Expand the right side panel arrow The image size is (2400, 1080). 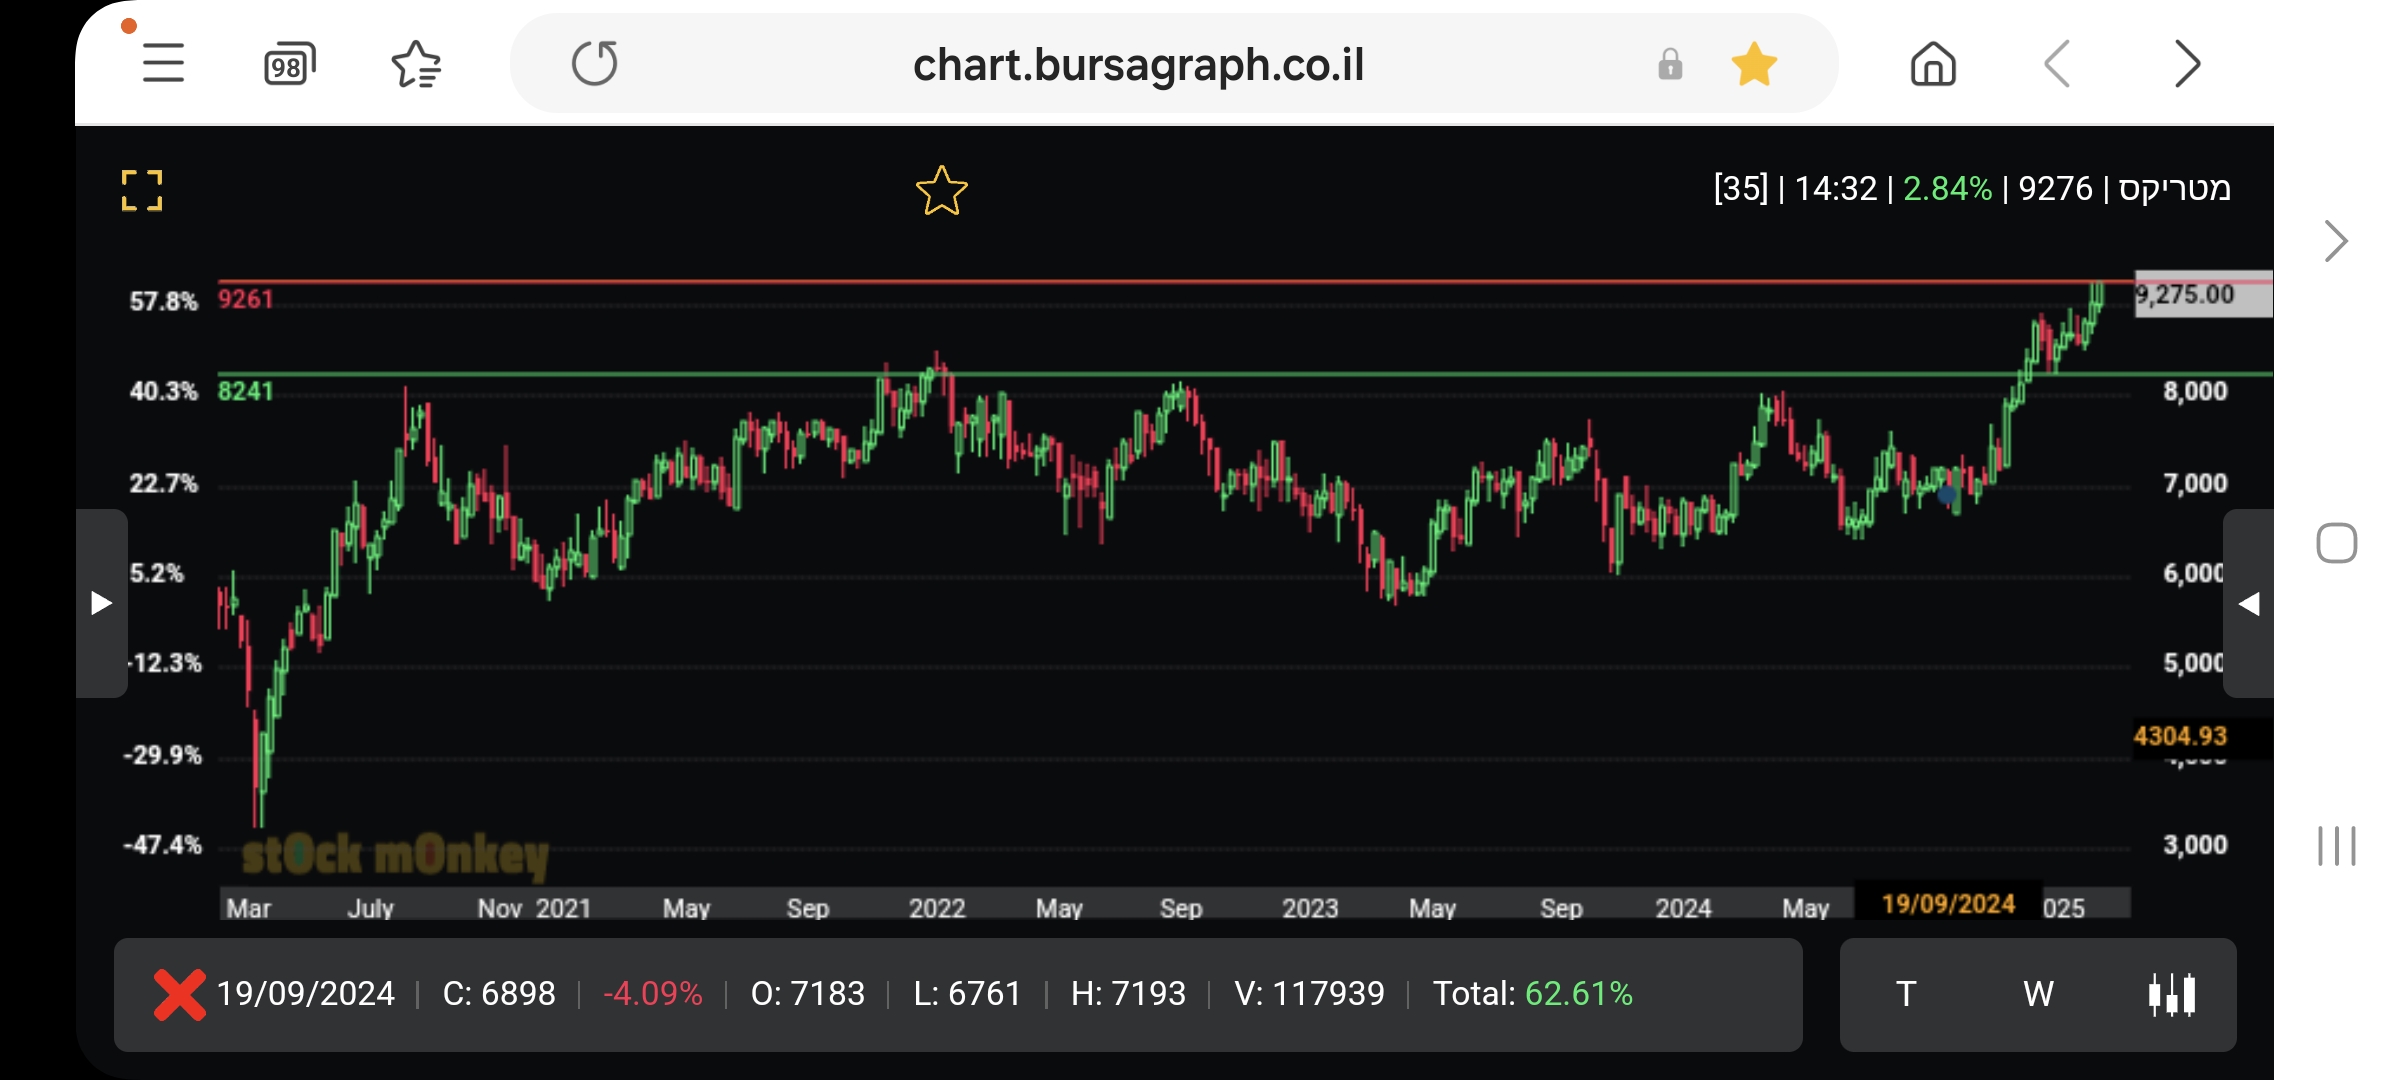coord(2248,603)
